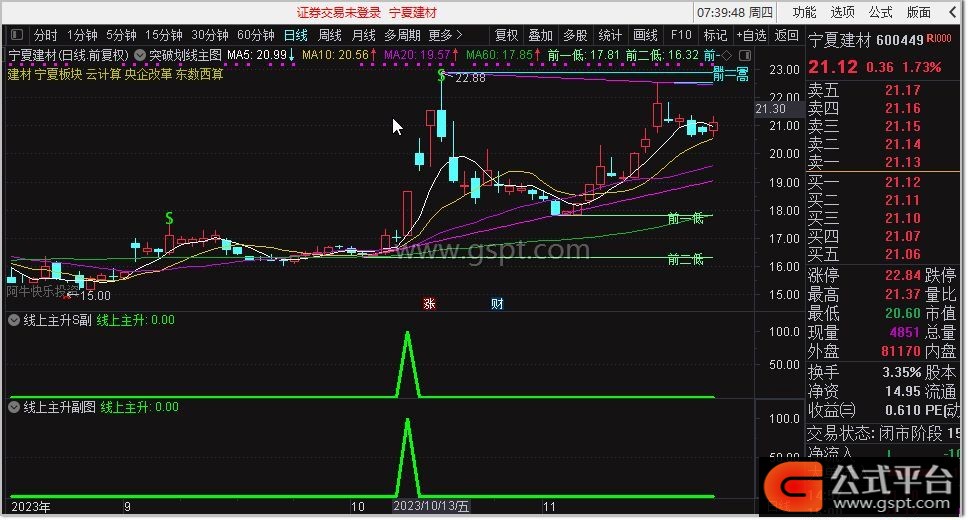969x520 pixels.
Task: Click the 最低 value 20.60
Action: pyautogui.click(x=902, y=313)
